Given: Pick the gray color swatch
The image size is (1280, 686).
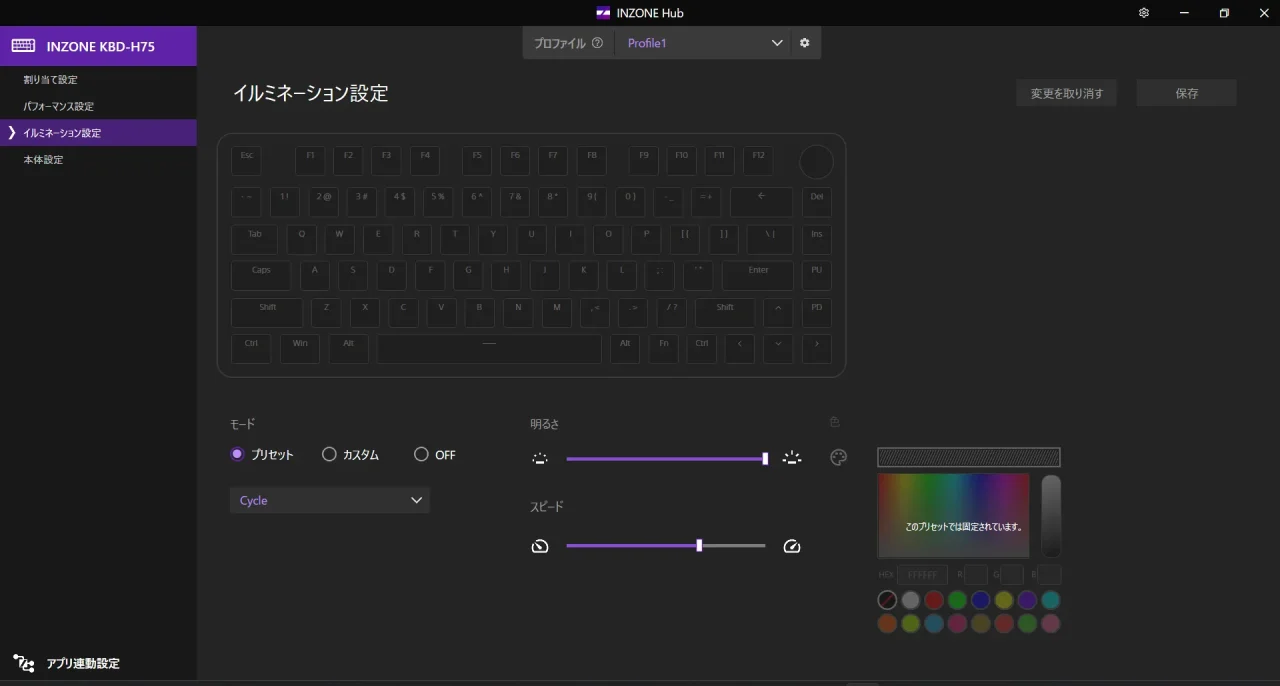Looking at the screenshot, I should 910,600.
